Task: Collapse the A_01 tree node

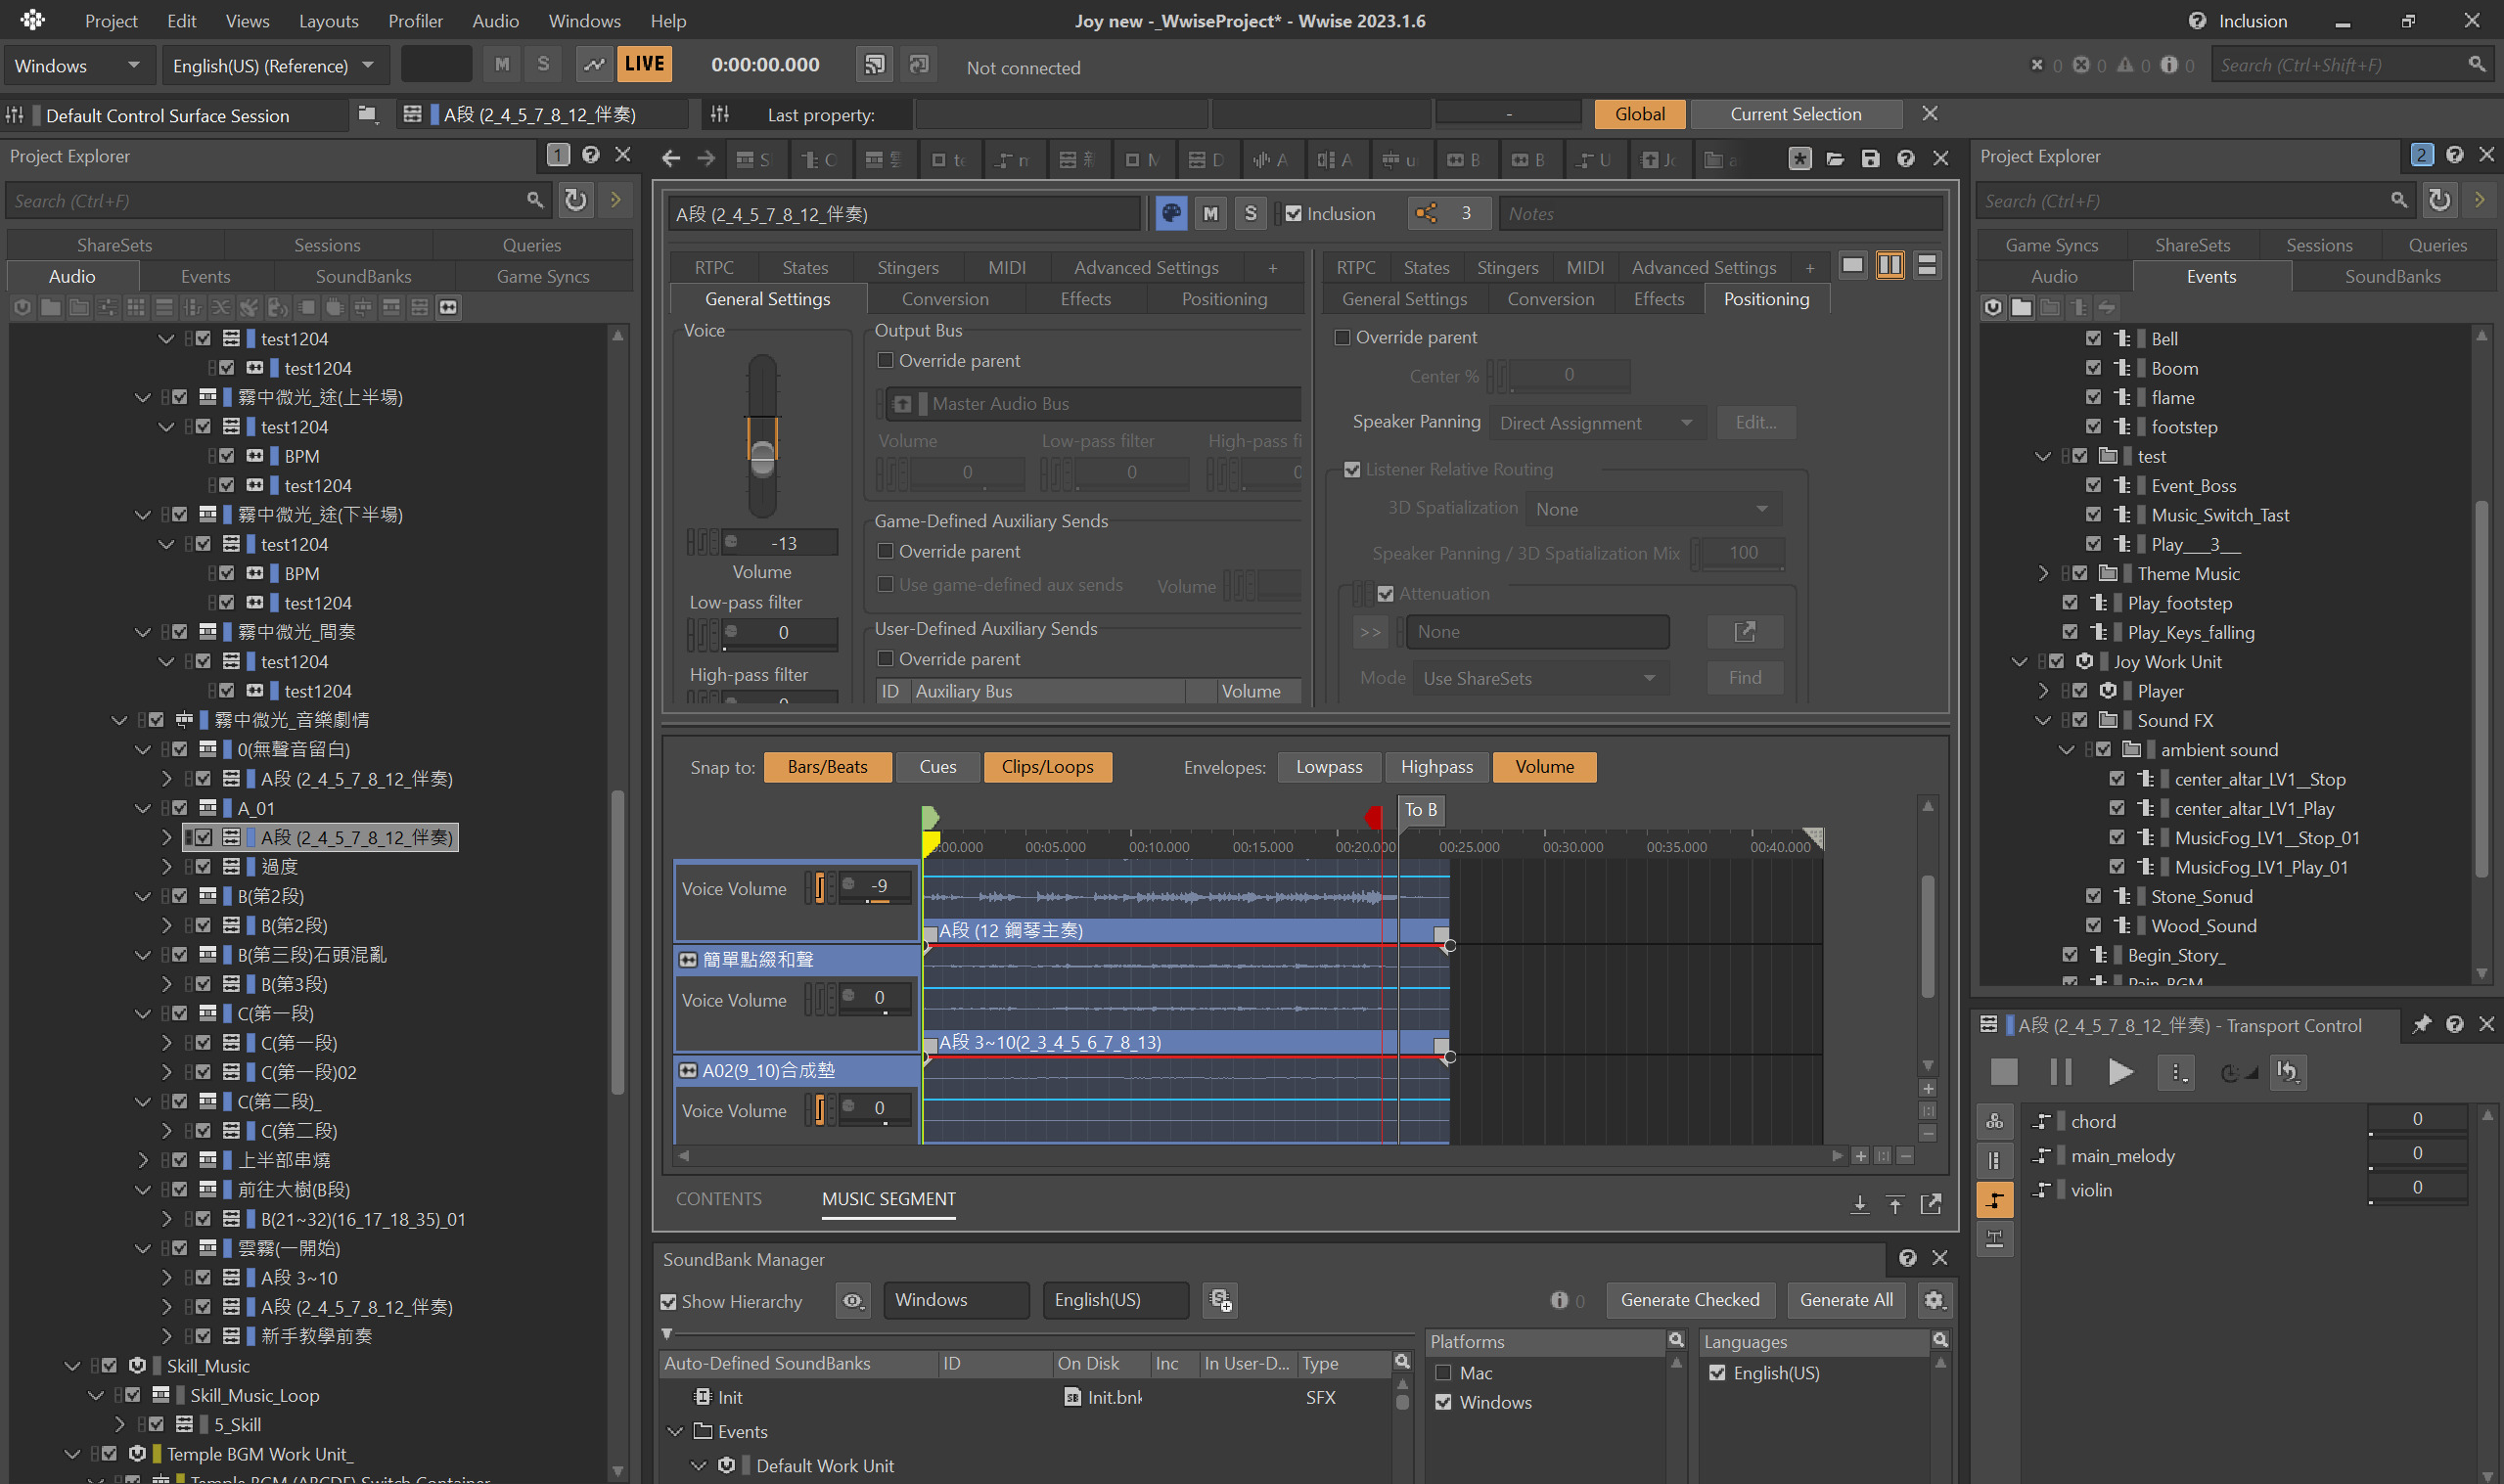Action: (143, 808)
